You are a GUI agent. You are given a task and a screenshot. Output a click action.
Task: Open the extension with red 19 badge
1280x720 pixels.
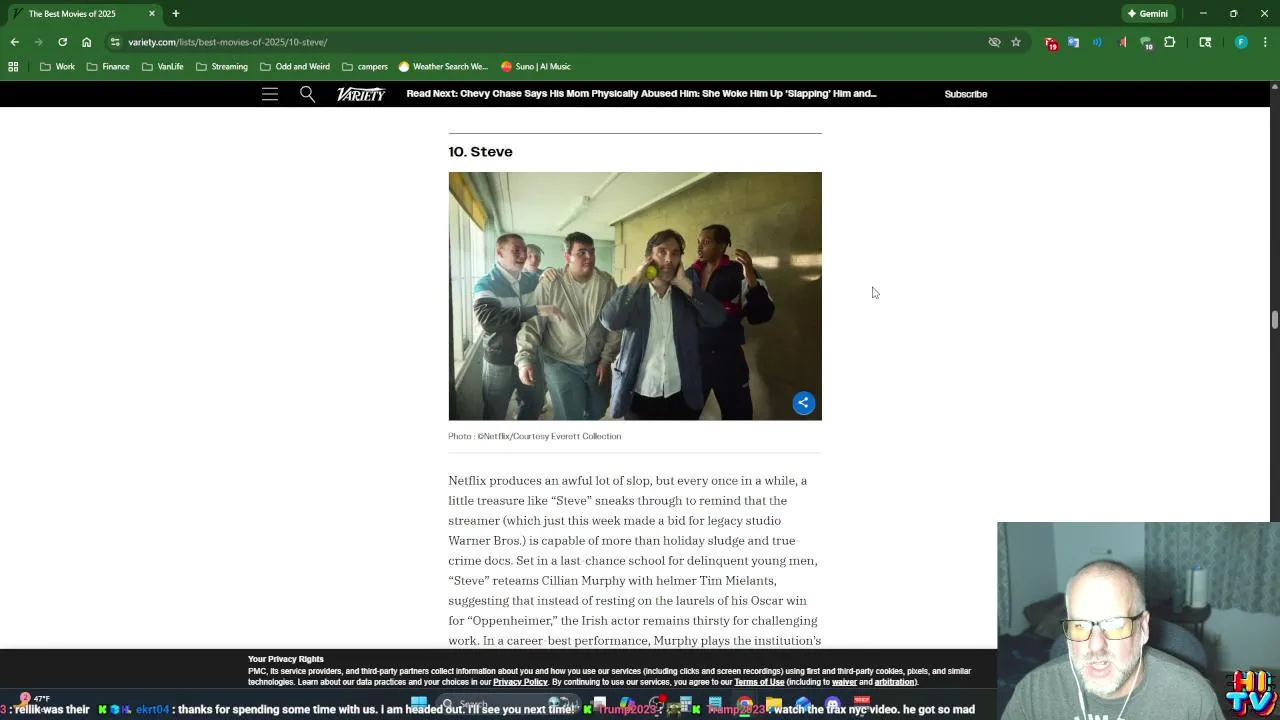coord(1050,43)
